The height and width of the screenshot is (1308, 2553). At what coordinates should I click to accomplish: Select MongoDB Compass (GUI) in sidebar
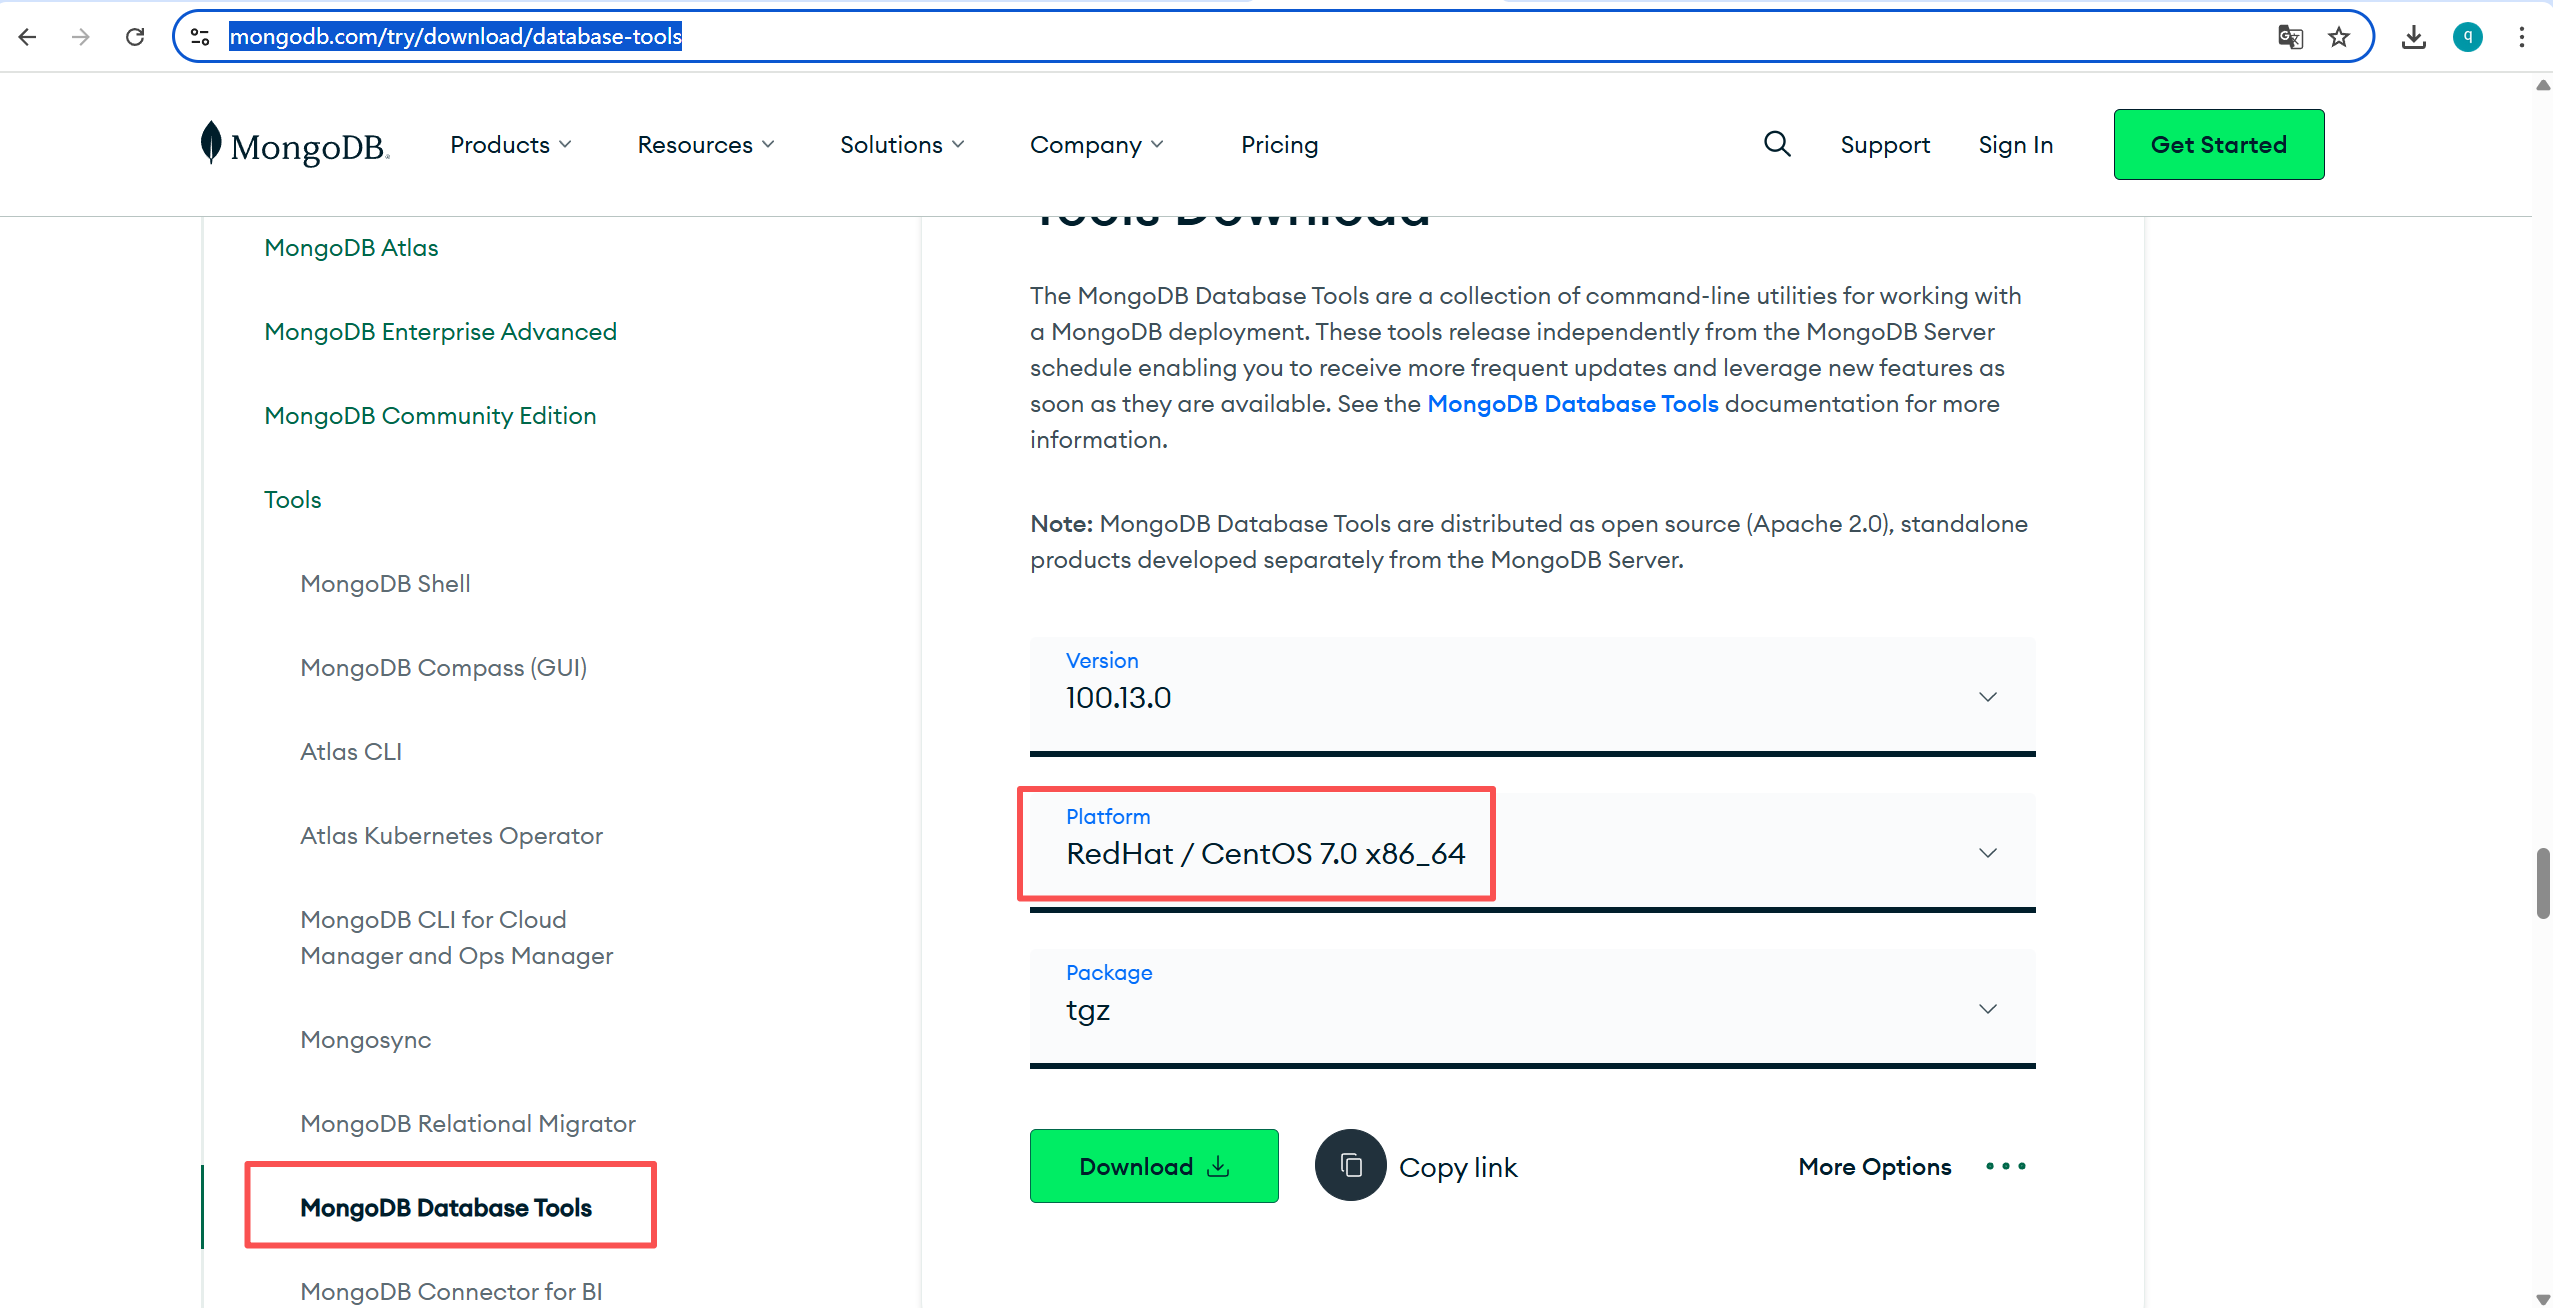pos(443,668)
